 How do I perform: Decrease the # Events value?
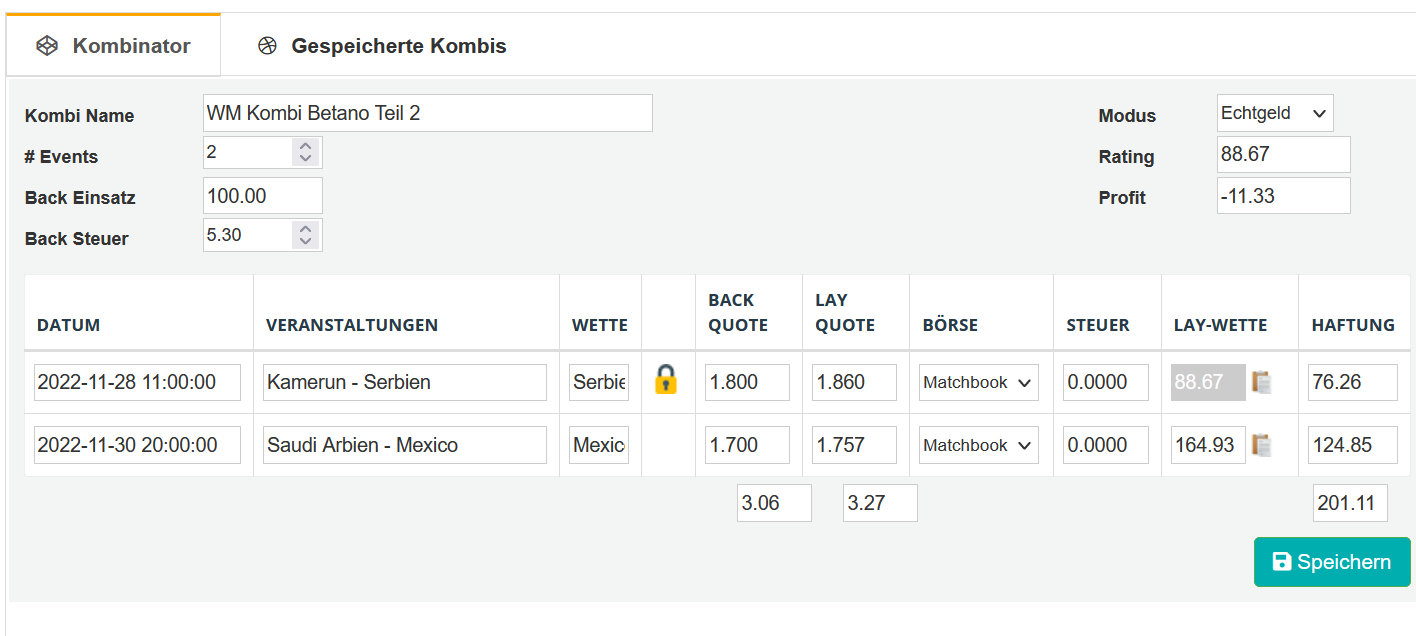point(306,159)
